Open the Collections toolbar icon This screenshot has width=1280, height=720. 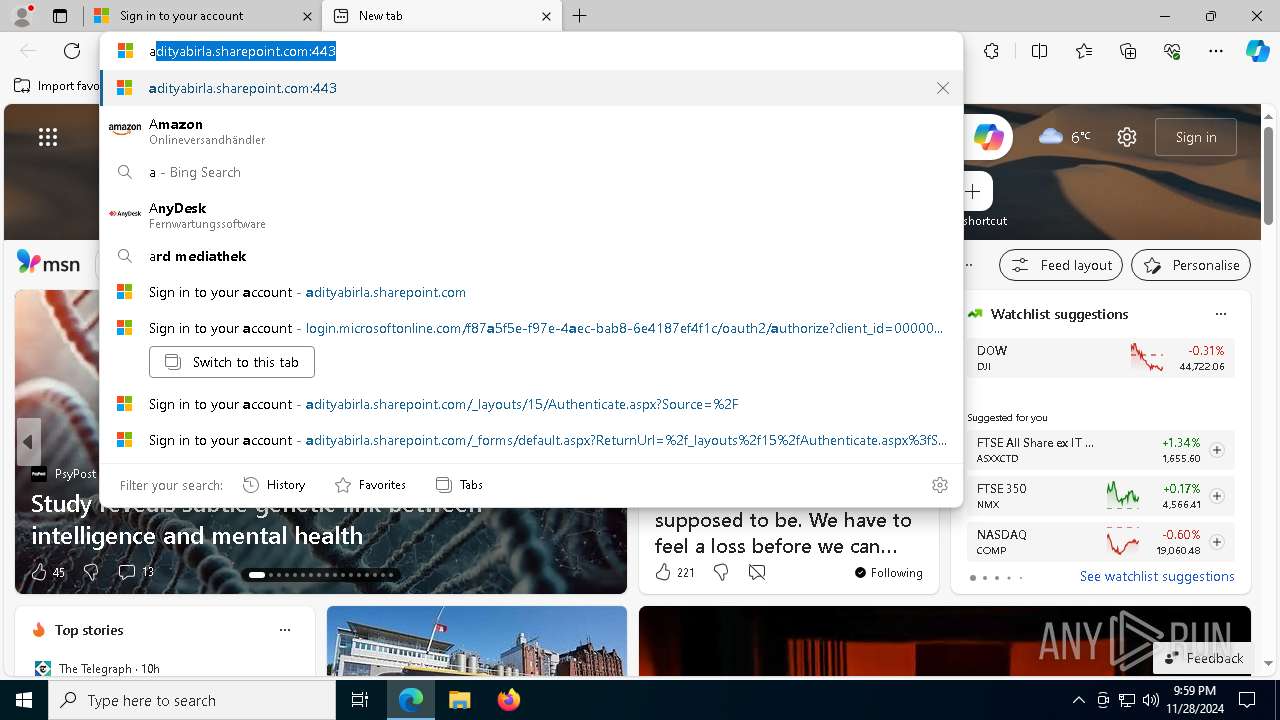tap(1128, 51)
